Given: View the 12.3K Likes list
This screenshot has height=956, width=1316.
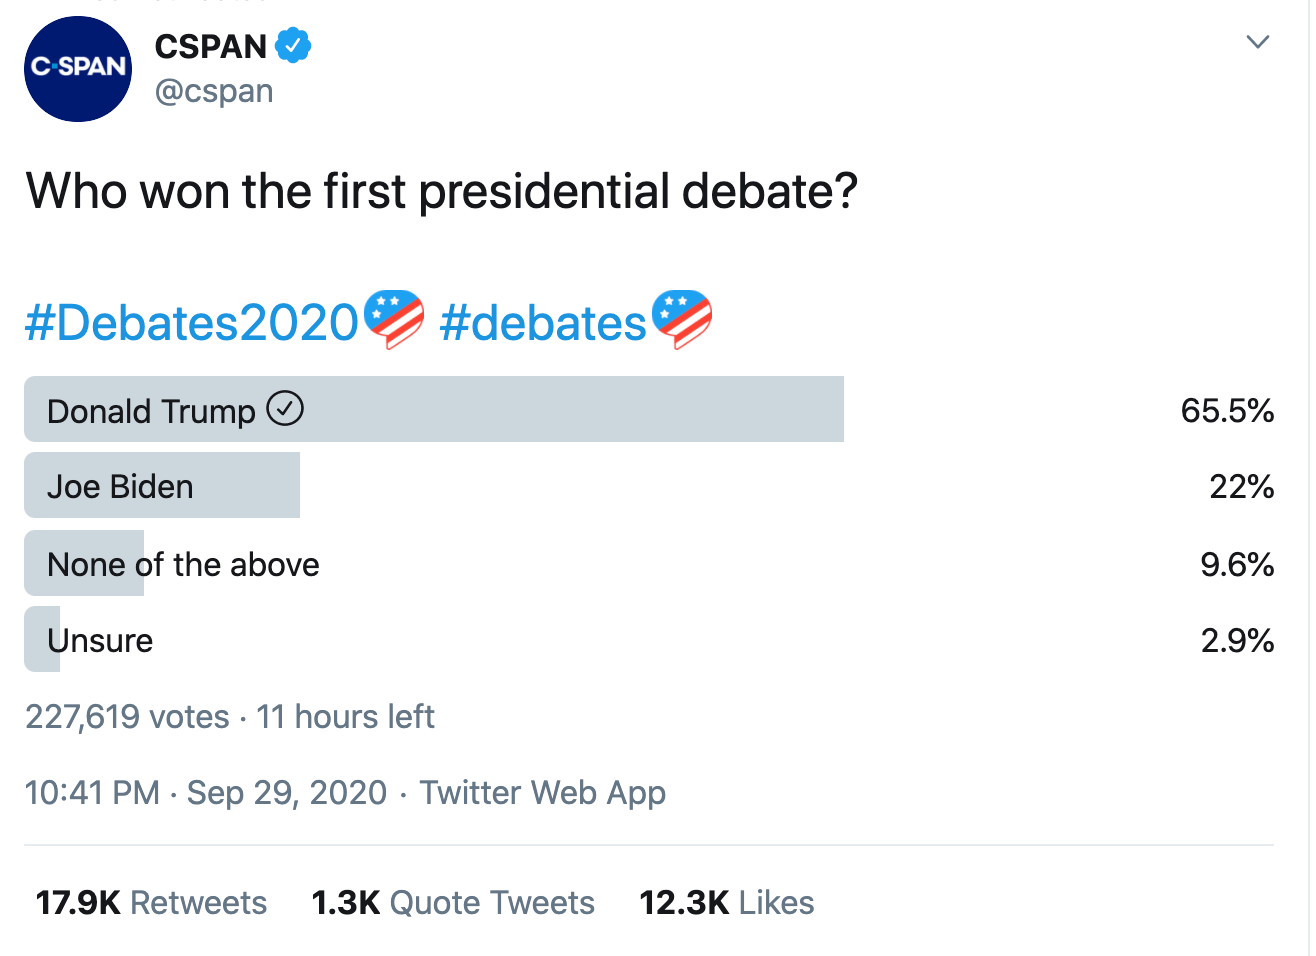Looking at the screenshot, I should [726, 902].
